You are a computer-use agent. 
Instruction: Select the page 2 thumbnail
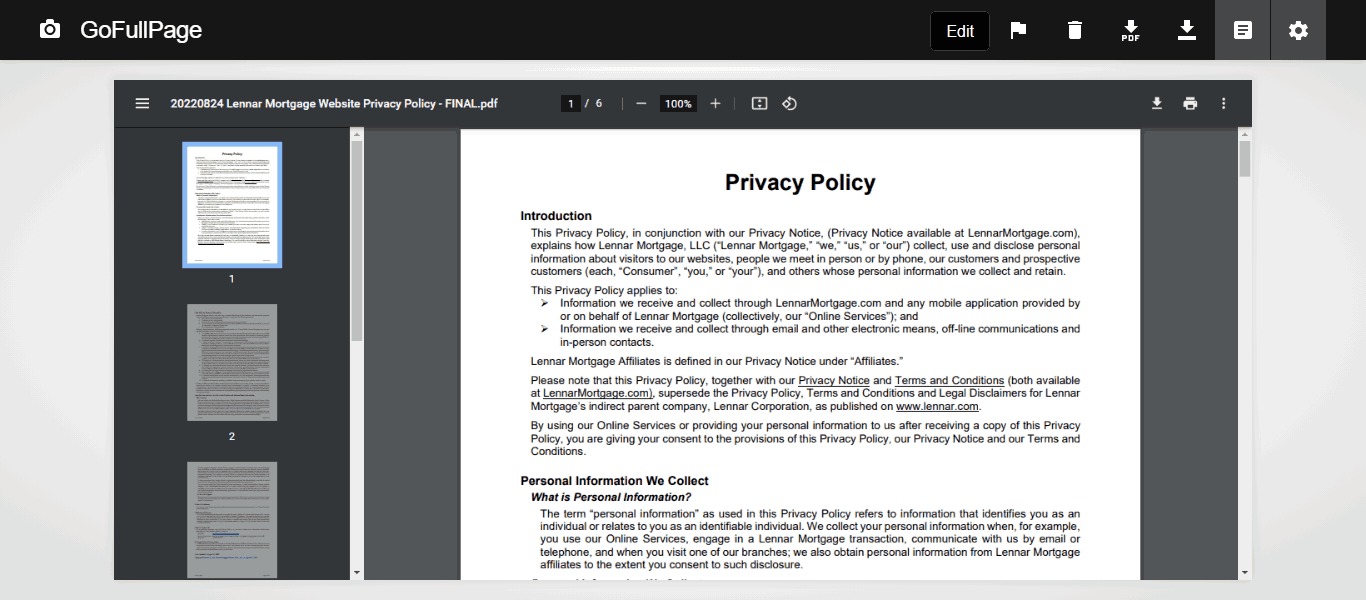coord(231,362)
